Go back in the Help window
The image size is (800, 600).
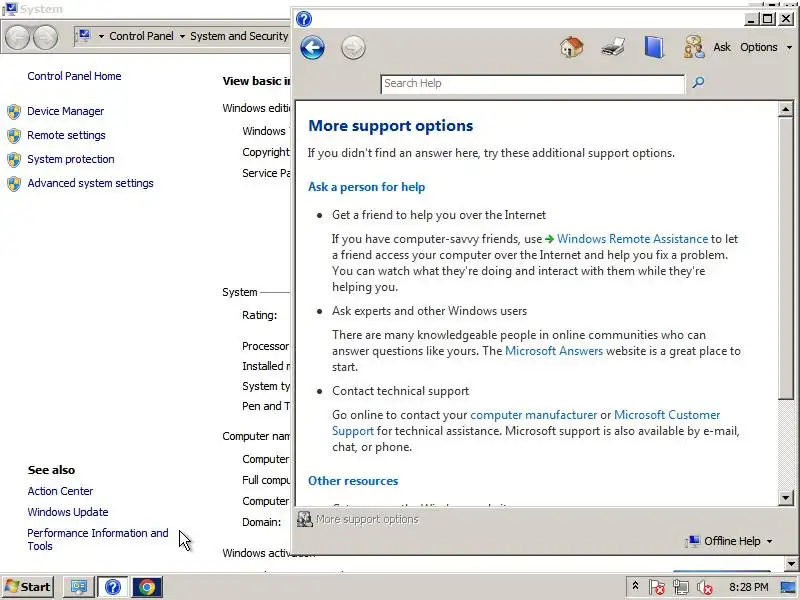tap(312, 48)
